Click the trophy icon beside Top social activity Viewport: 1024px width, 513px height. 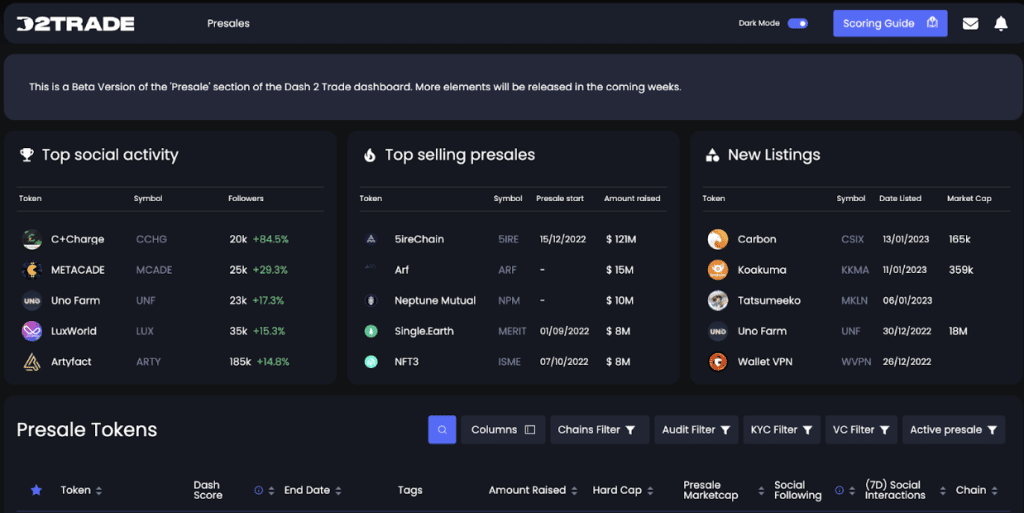(27, 155)
